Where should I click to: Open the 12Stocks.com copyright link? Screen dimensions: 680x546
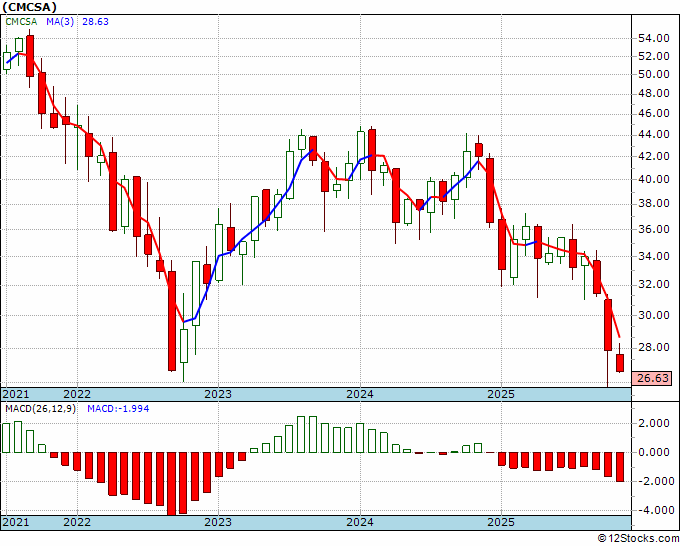[x=638, y=538]
